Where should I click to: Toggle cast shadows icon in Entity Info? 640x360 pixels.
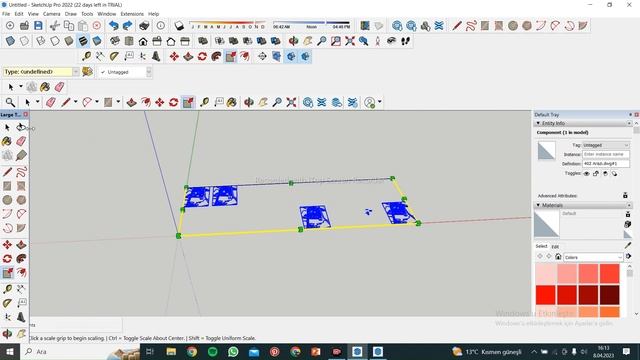click(615, 173)
